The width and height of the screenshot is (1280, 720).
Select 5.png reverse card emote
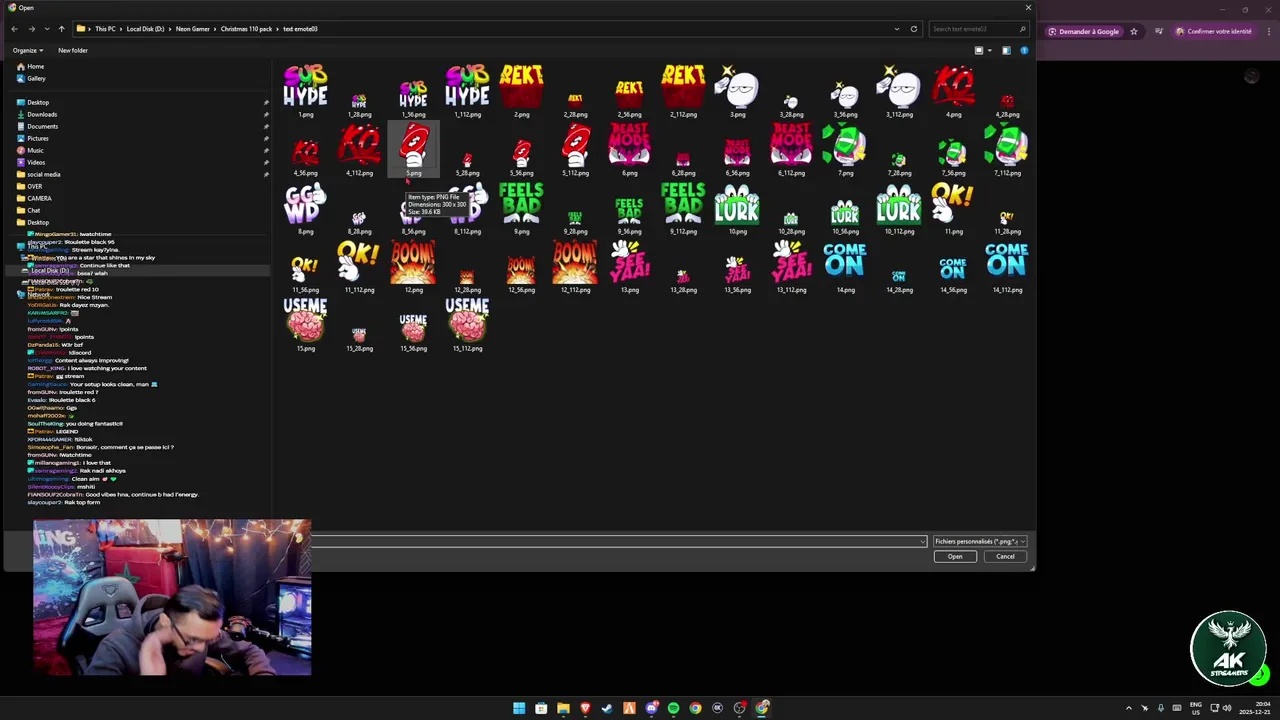(413, 150)
